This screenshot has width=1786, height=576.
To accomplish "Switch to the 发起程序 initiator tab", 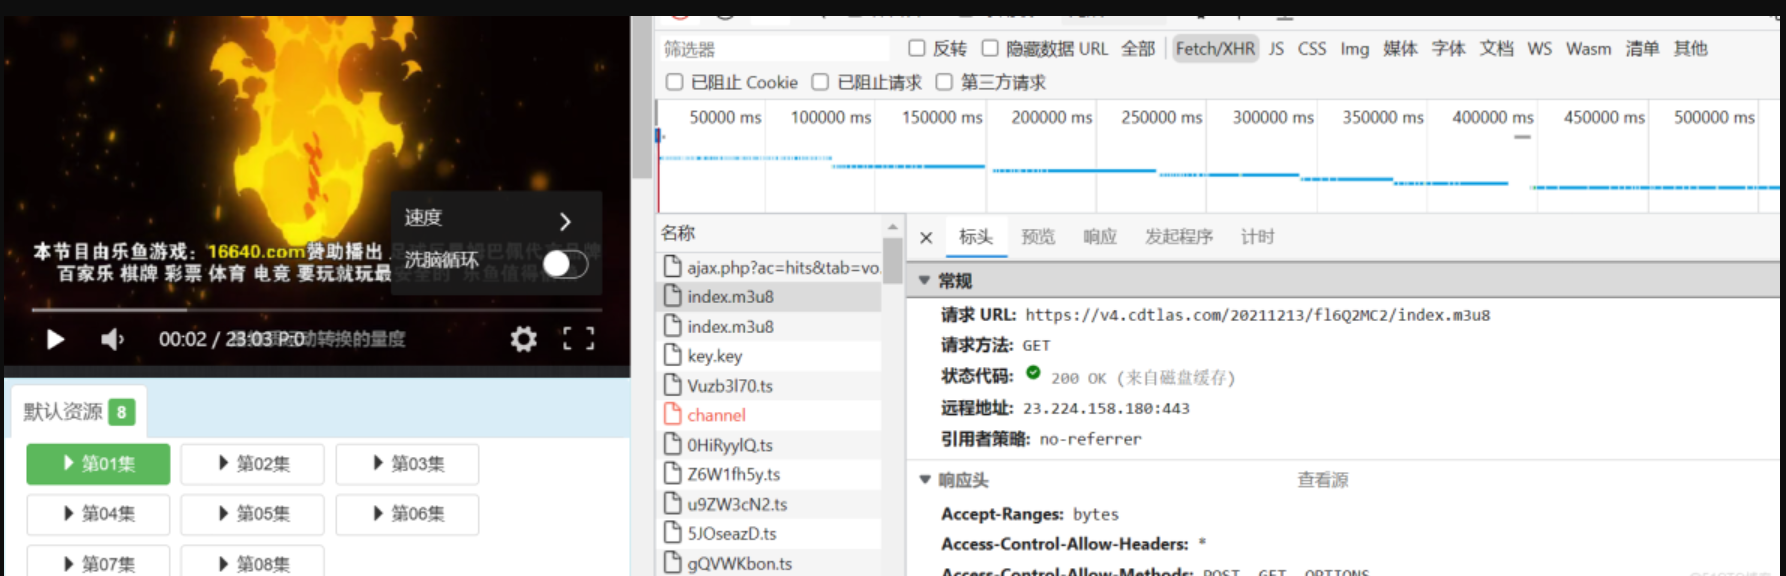I will 1179,237.
